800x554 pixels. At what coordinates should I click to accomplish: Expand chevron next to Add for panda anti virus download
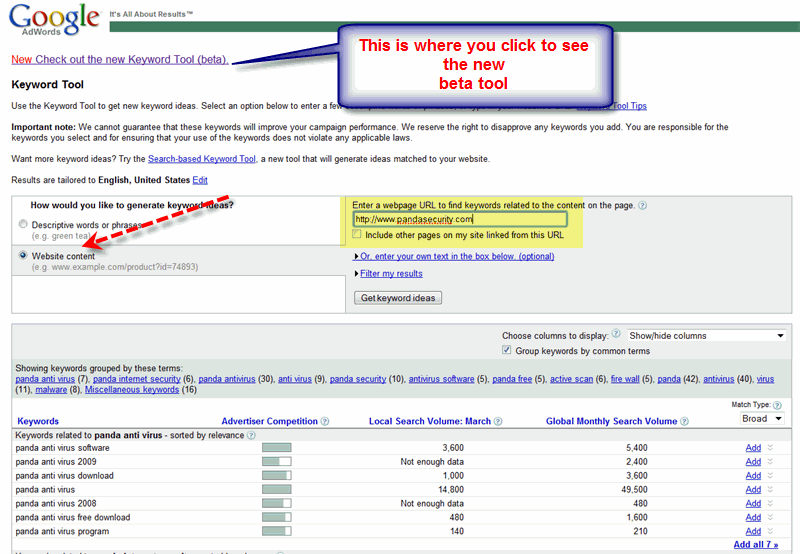[770, 475]
